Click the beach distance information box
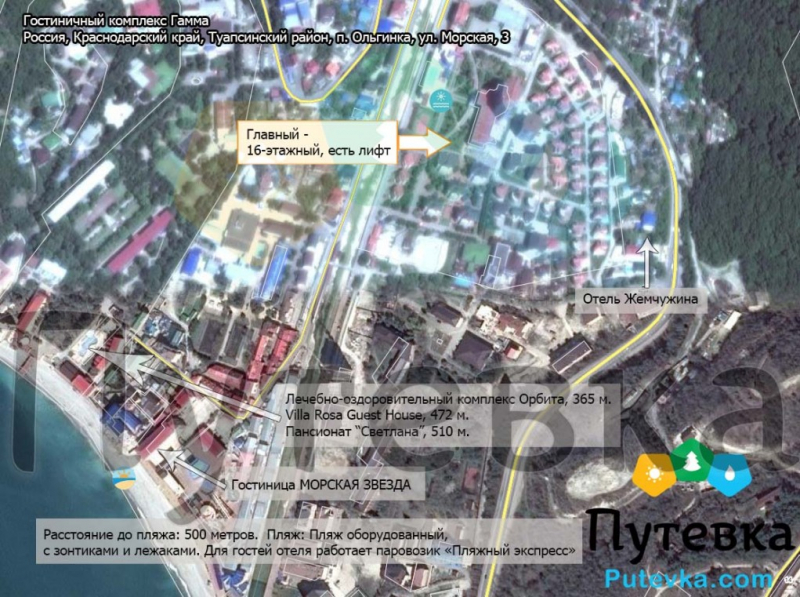This screenshot has height=597, width=800. pyautogui.click(x=310, y=541)
